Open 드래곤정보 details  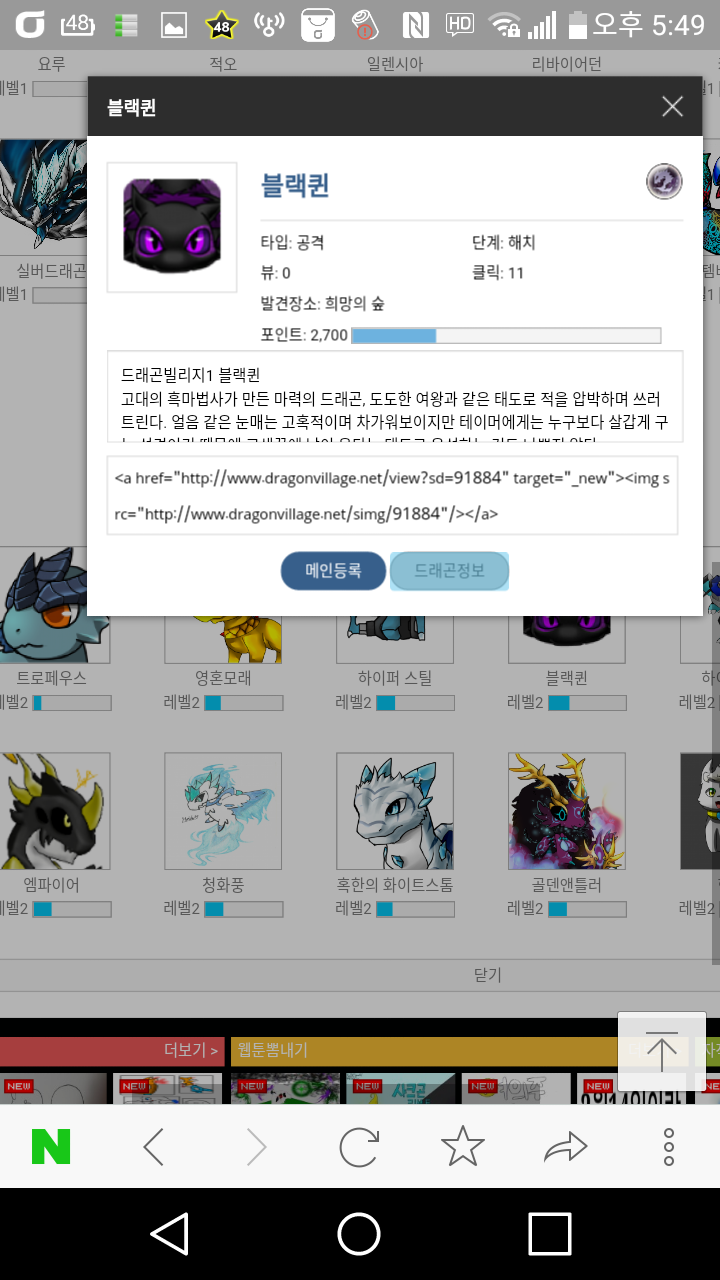pyautogui.click(x=449, y=571)
